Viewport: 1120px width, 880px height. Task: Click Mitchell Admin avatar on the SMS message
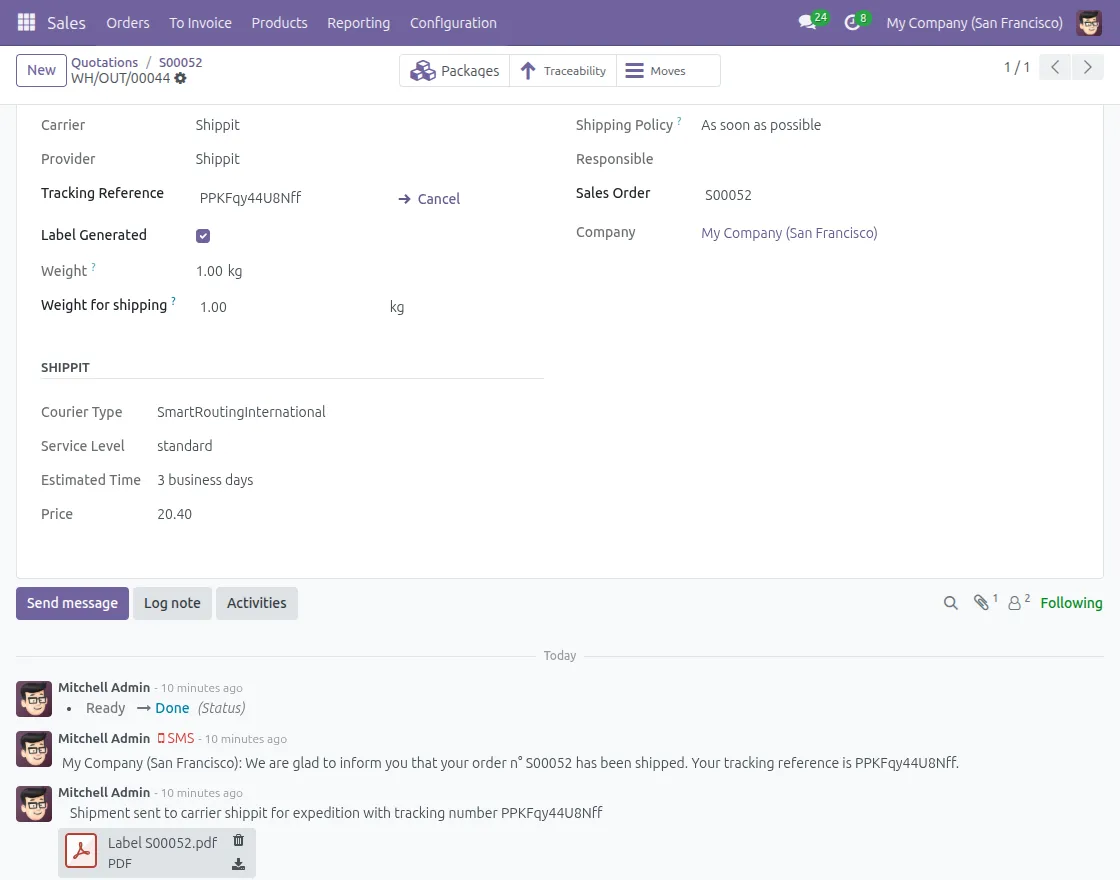34,749
